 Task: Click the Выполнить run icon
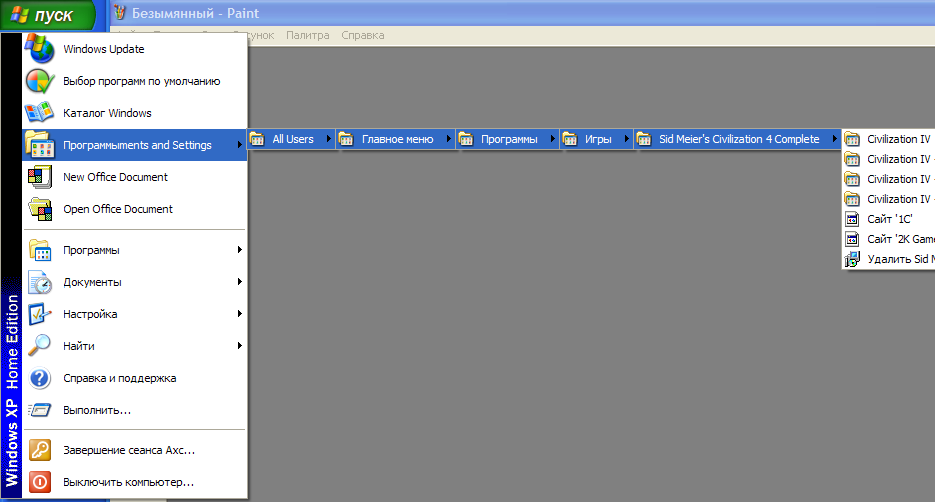coord(40,410)
